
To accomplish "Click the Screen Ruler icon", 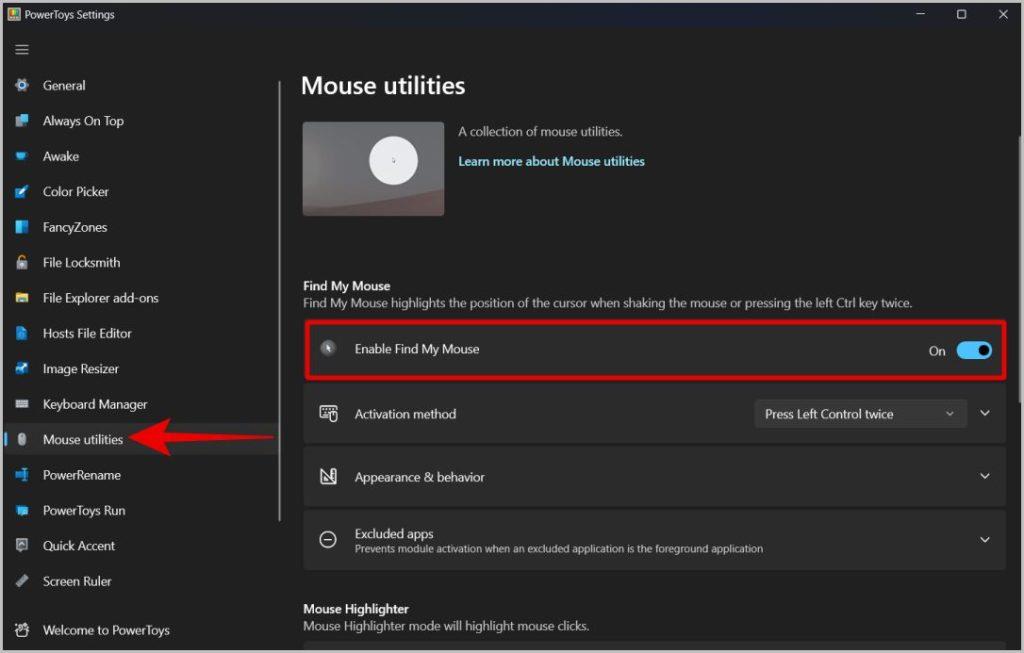I will (x=22, y=581).
